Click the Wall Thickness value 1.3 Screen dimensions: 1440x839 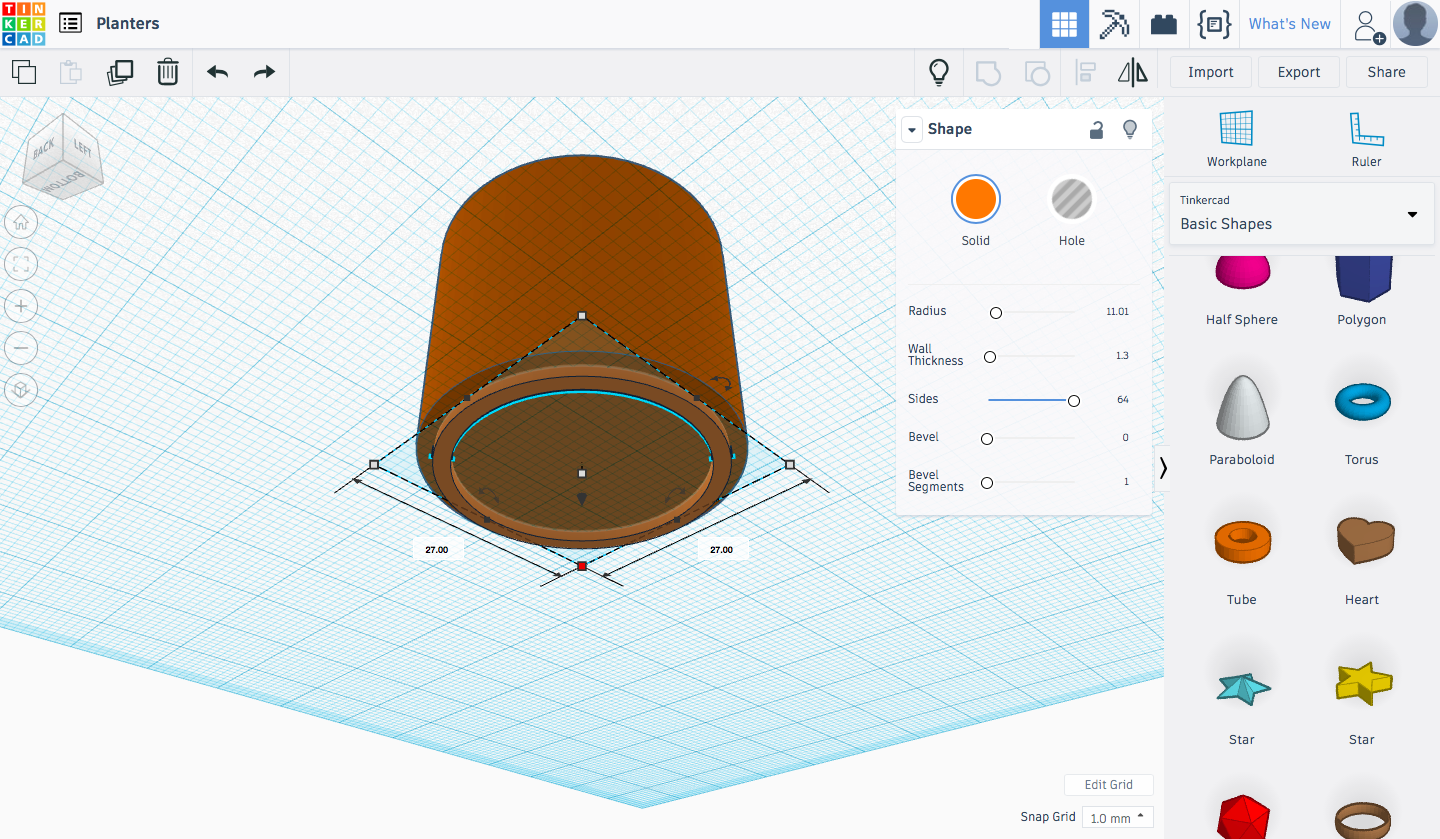1122,356
